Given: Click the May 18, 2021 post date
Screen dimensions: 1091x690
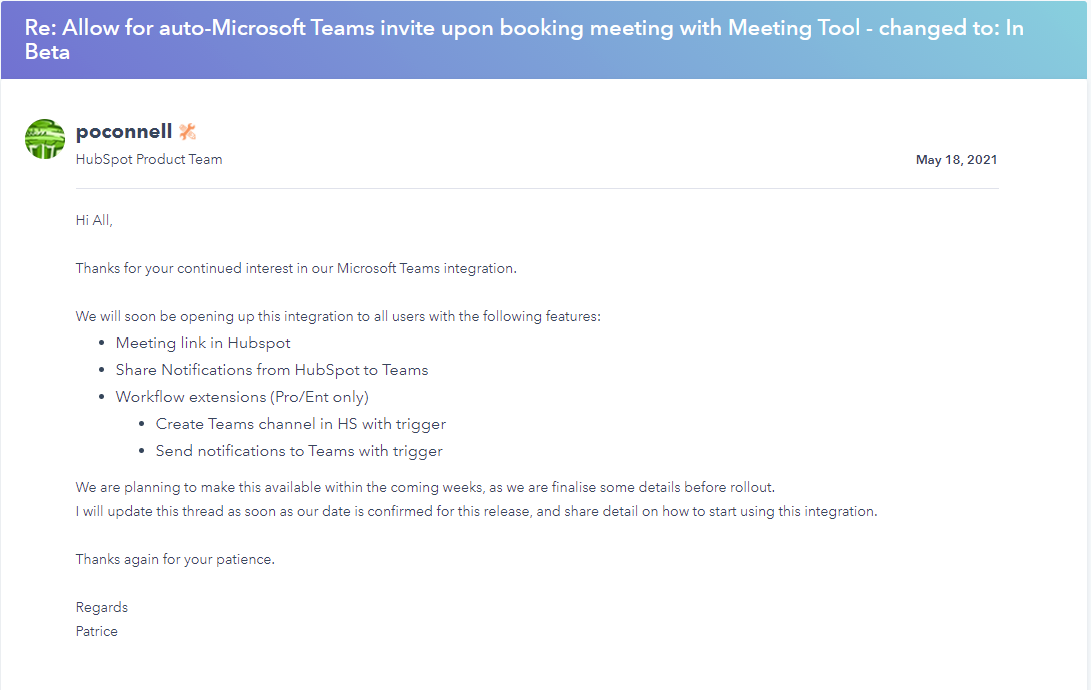Looking at the screenshot, I should (x=956, y=160).
